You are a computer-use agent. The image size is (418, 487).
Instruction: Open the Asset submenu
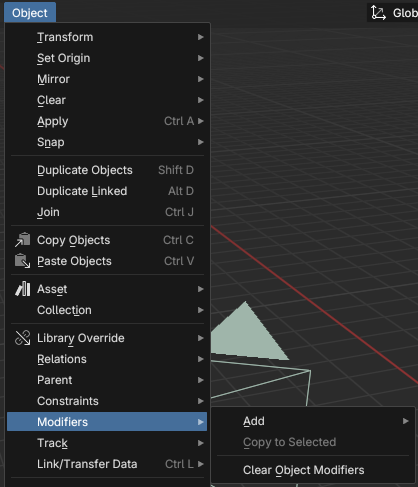(x=107, y=289)
